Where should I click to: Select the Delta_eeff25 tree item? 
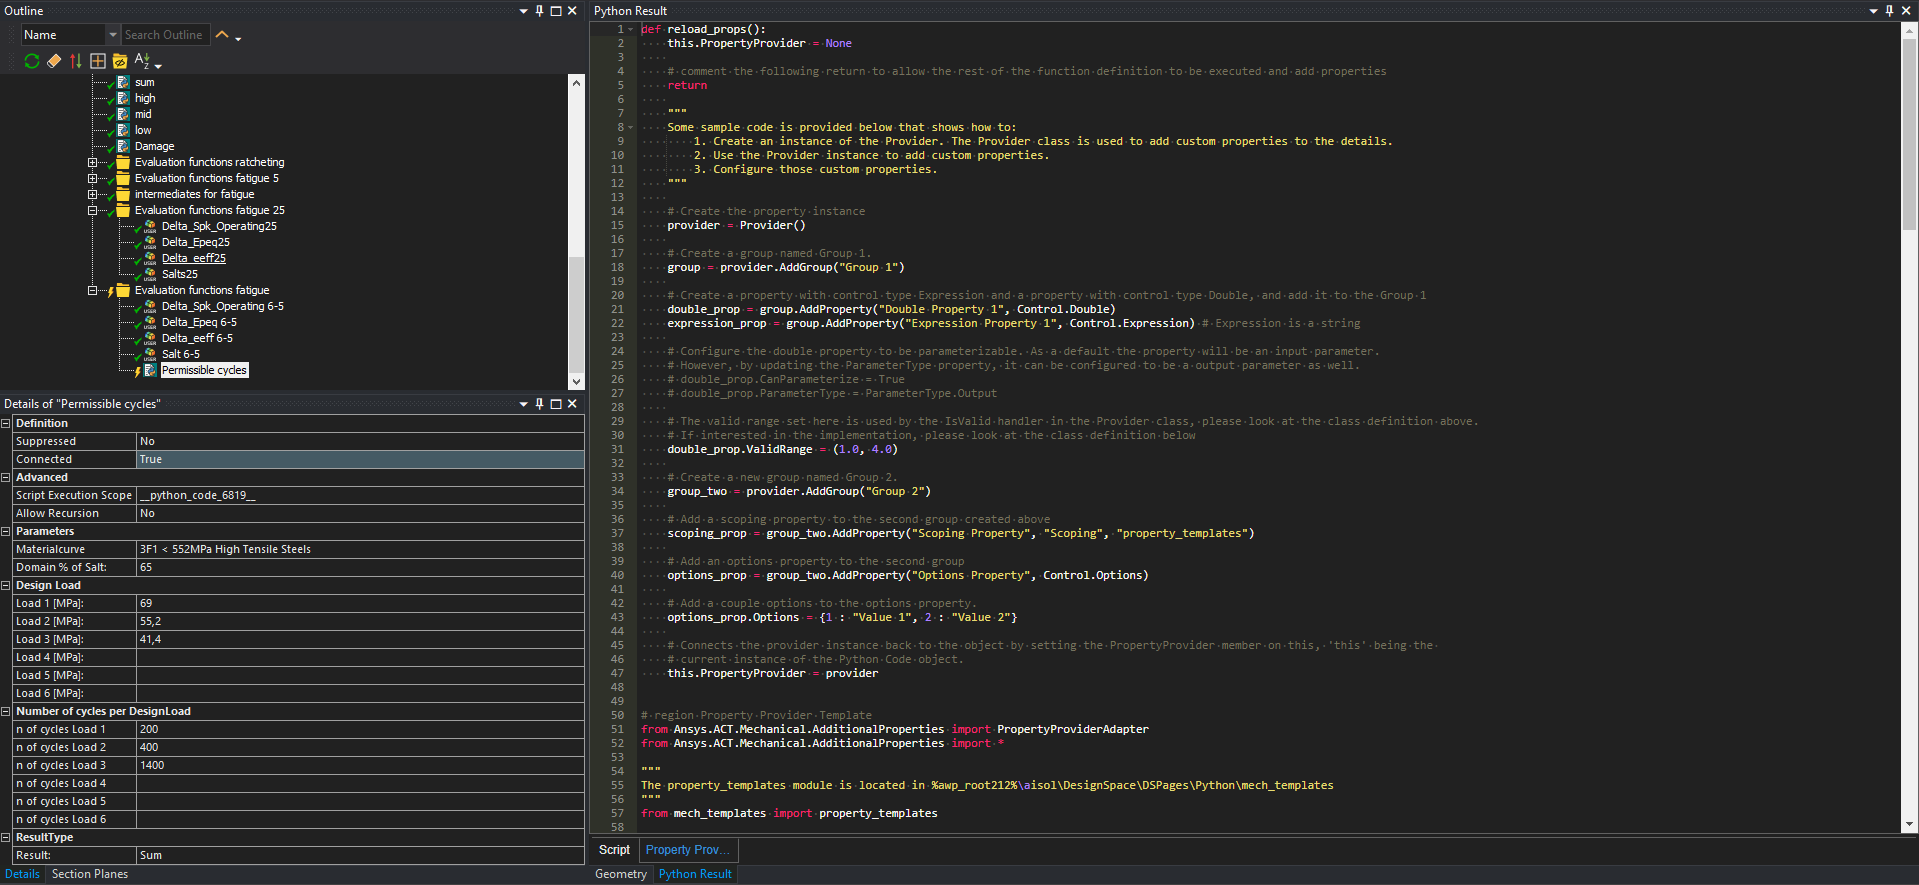tap(194, 258)
